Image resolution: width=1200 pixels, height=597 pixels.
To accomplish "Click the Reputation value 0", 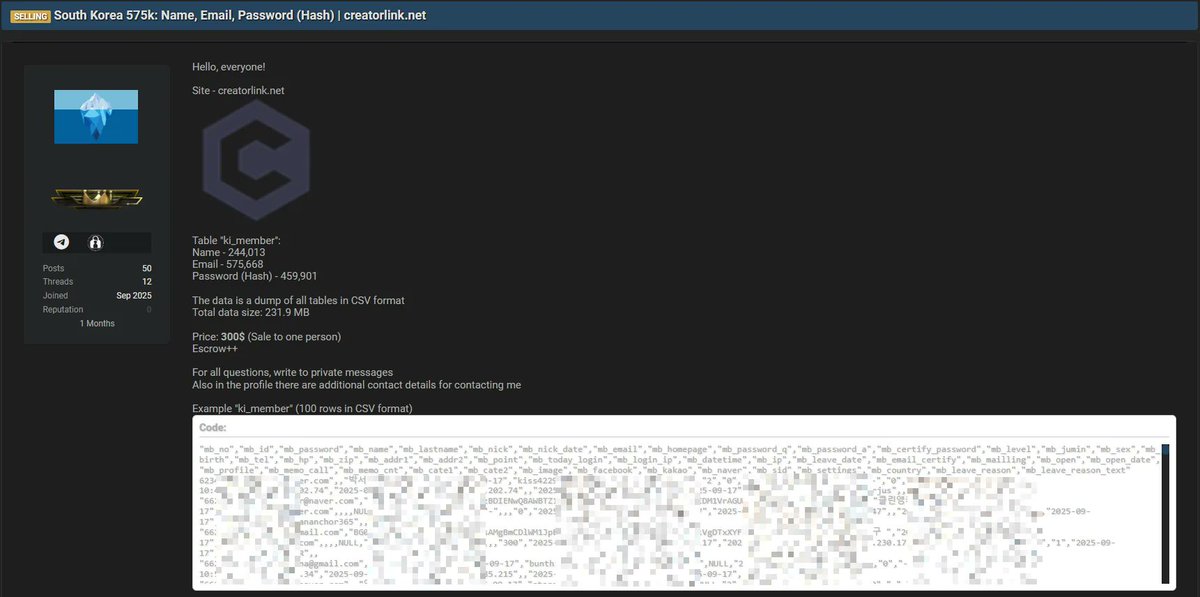I will (x=149, y=310).
